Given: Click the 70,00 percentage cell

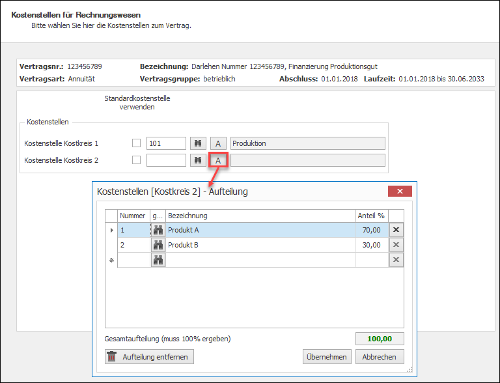Looking at the screenshot, I should click(372, 230).
